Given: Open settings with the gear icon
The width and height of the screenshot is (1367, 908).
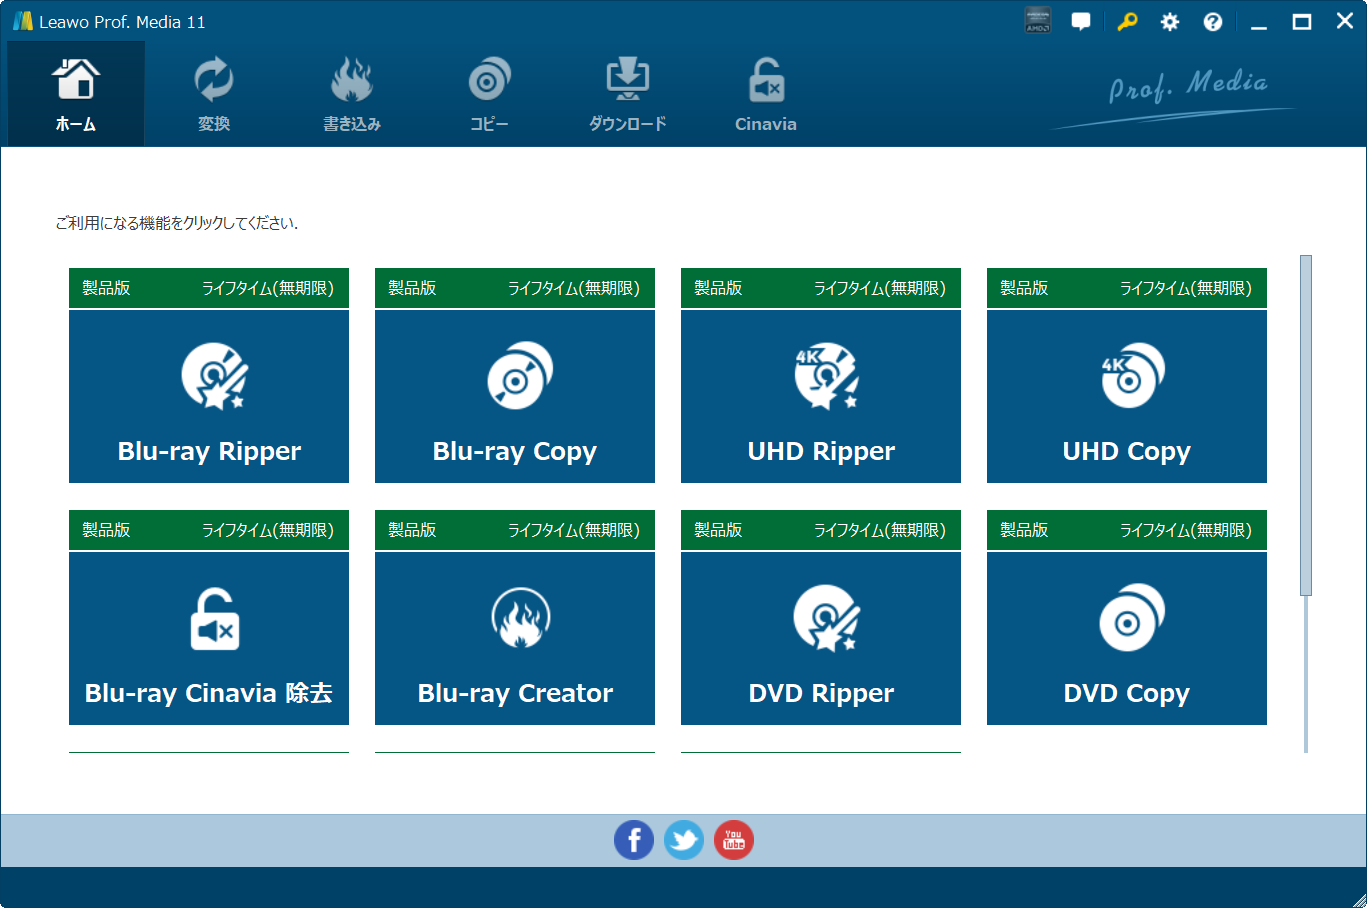Looking at the screenshot, I should coord(1170,22).
